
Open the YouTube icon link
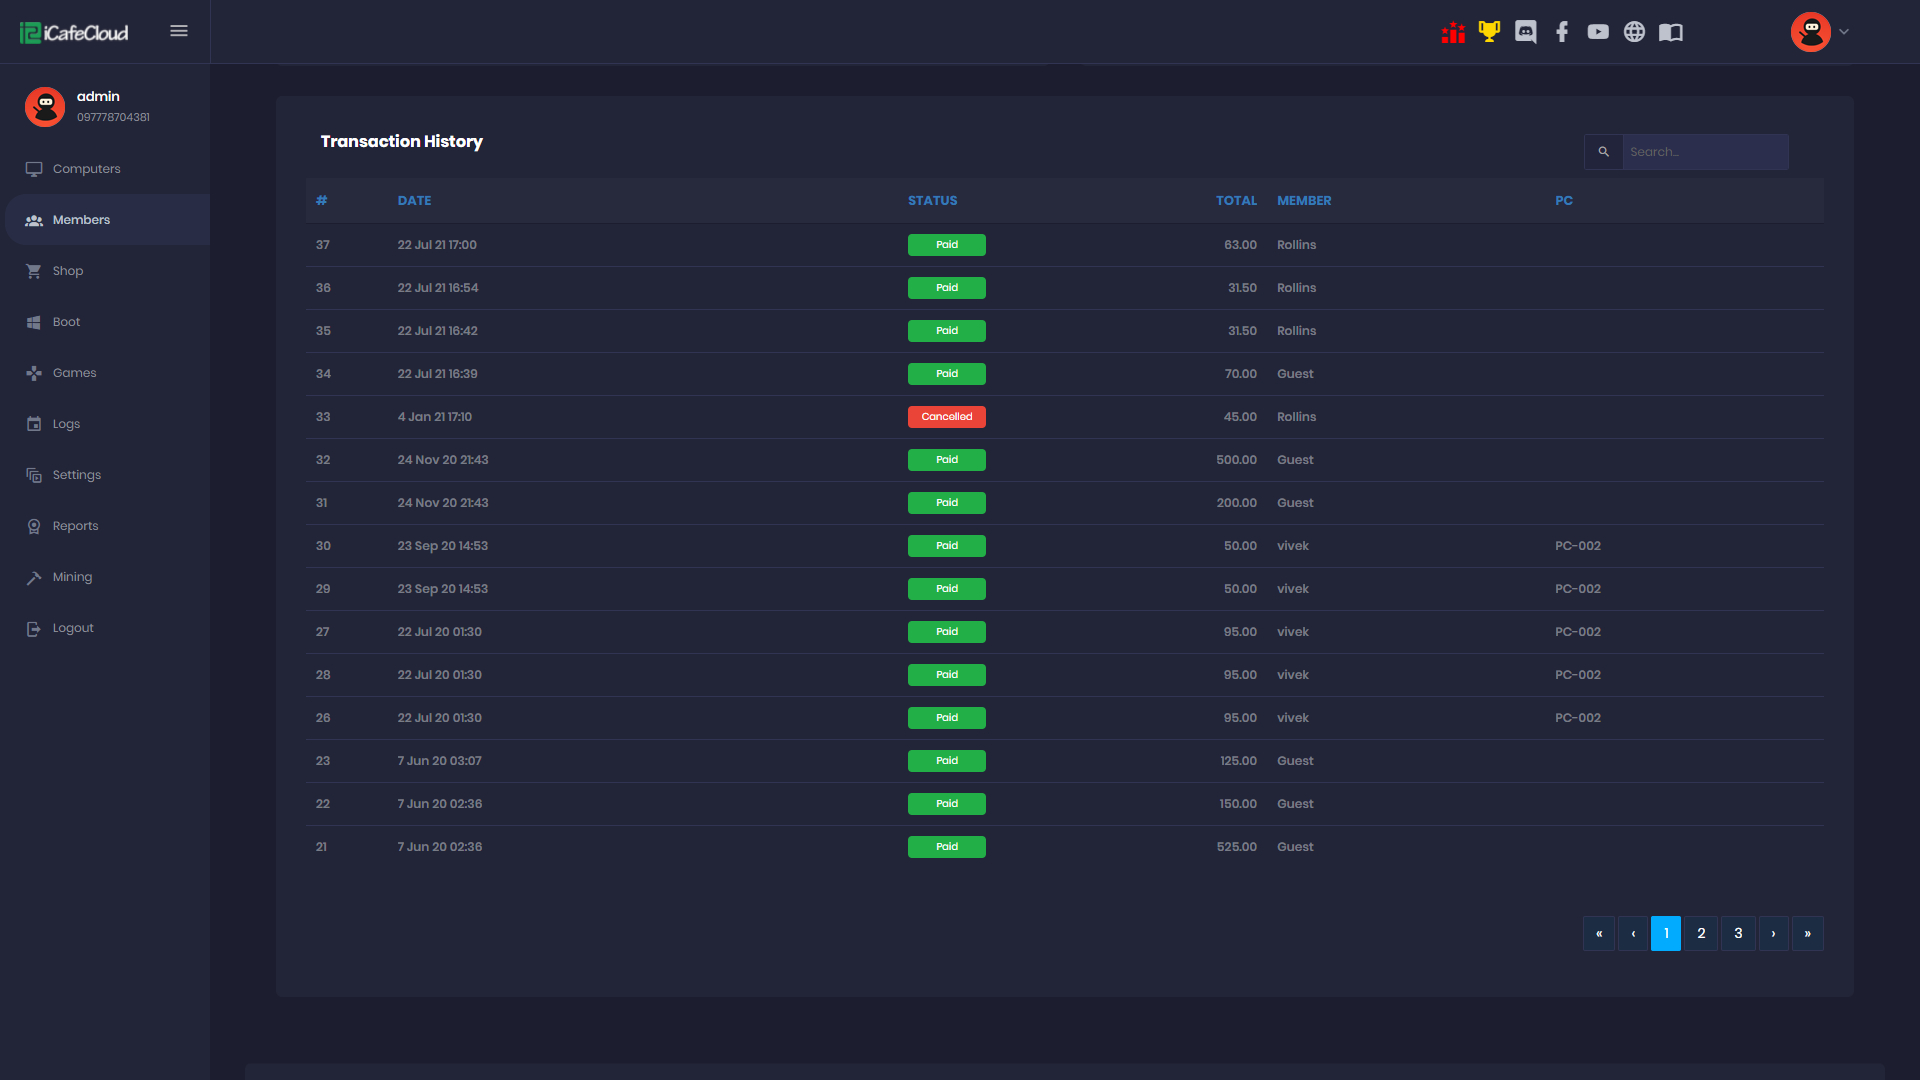tap(1598, 32)
